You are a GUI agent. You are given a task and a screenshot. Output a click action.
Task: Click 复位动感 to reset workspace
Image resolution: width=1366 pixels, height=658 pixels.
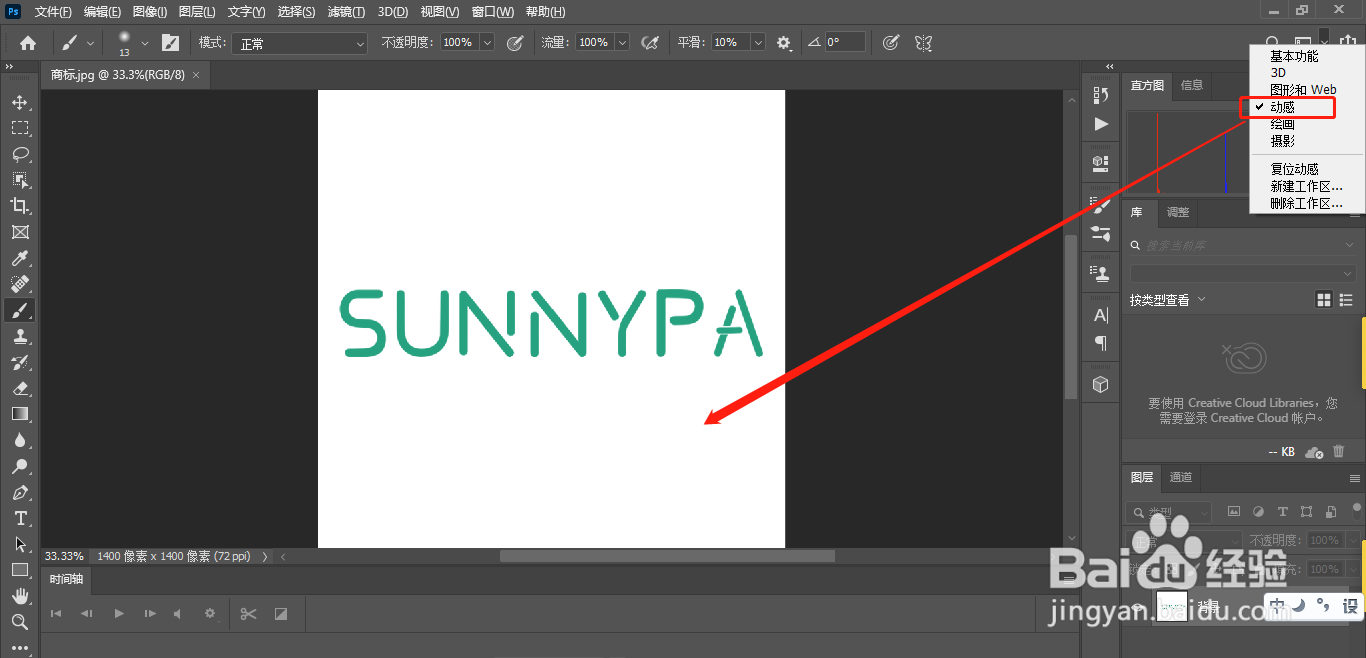click(x=1294, y=169)
